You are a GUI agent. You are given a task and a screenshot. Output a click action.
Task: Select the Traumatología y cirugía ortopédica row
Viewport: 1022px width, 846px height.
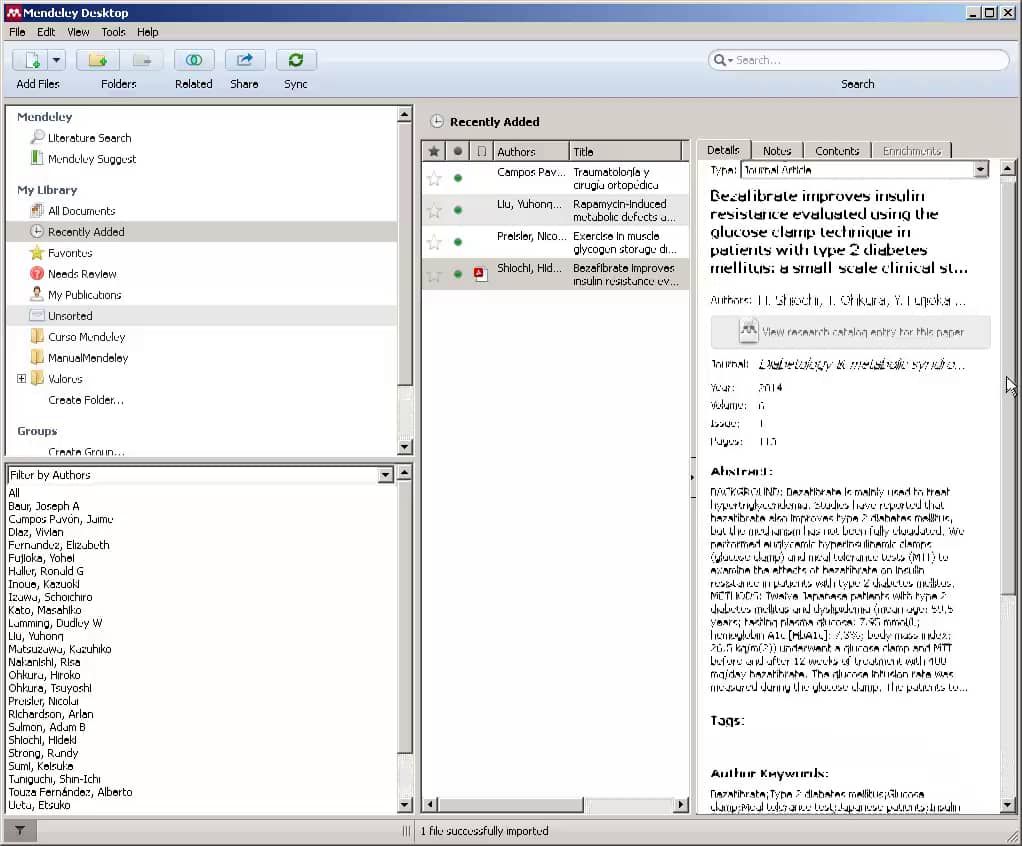click(555, 178)
